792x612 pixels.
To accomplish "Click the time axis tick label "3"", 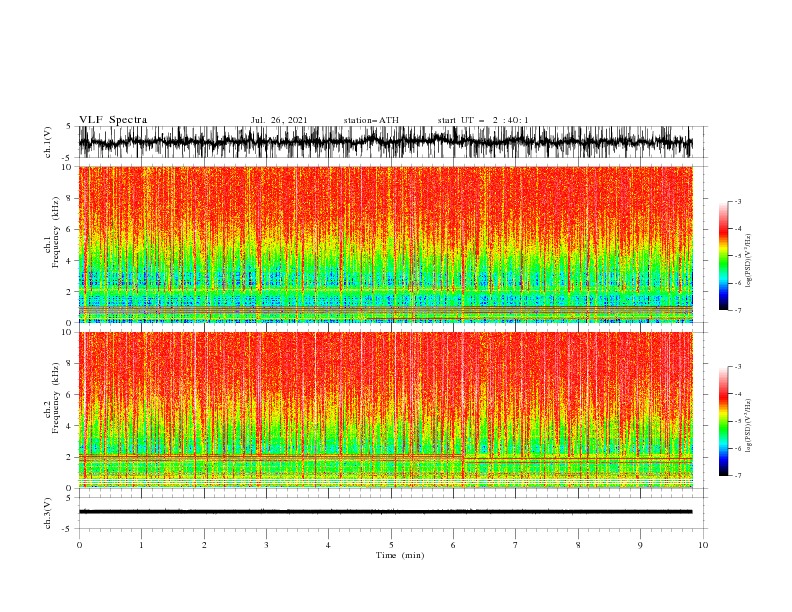I will point(266,545).
